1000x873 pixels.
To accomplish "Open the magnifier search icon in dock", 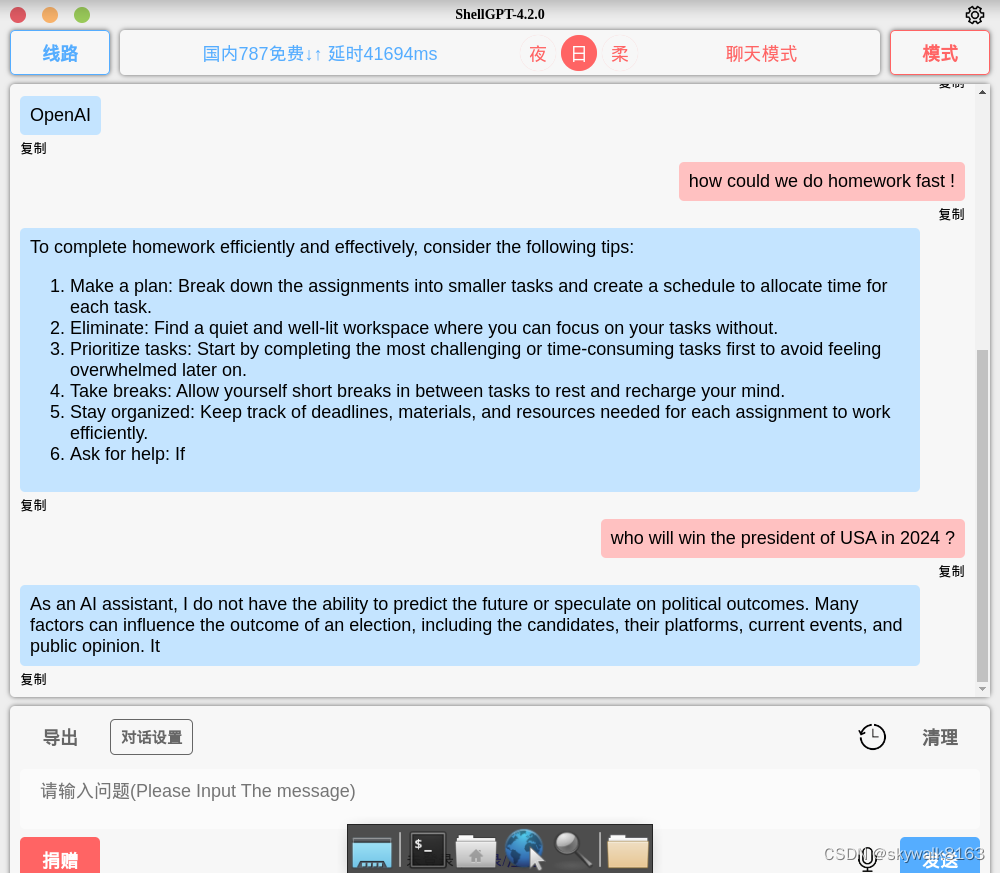I will coord(573,851).
